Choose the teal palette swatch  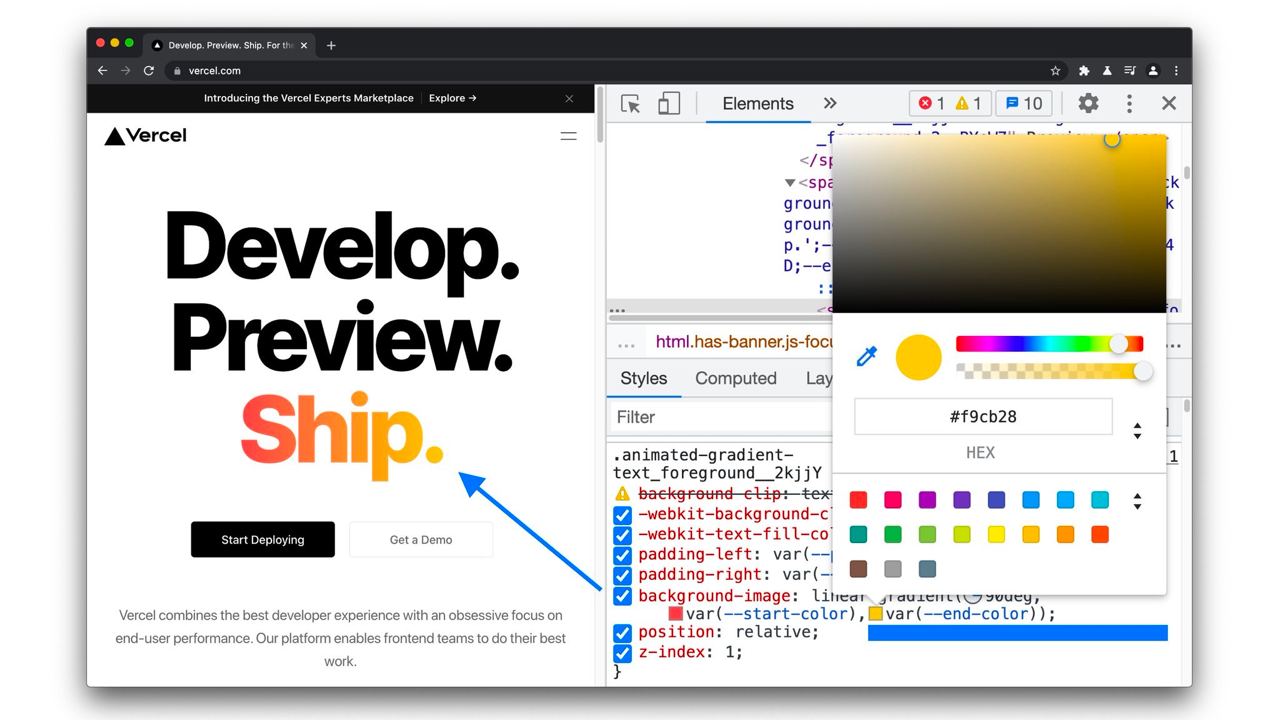858,535
